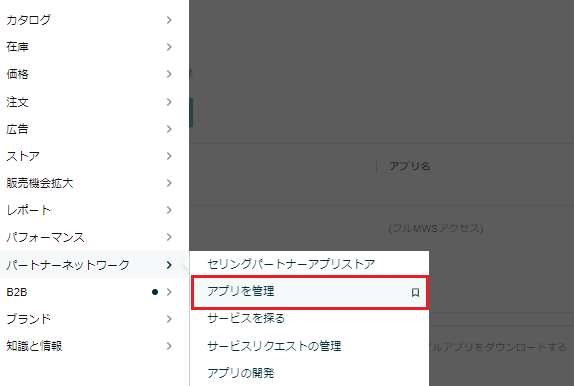Screen dimensions: 574x386
Task: Click the arrow icon beside パフォーマンス
Action: pos(169,237)
